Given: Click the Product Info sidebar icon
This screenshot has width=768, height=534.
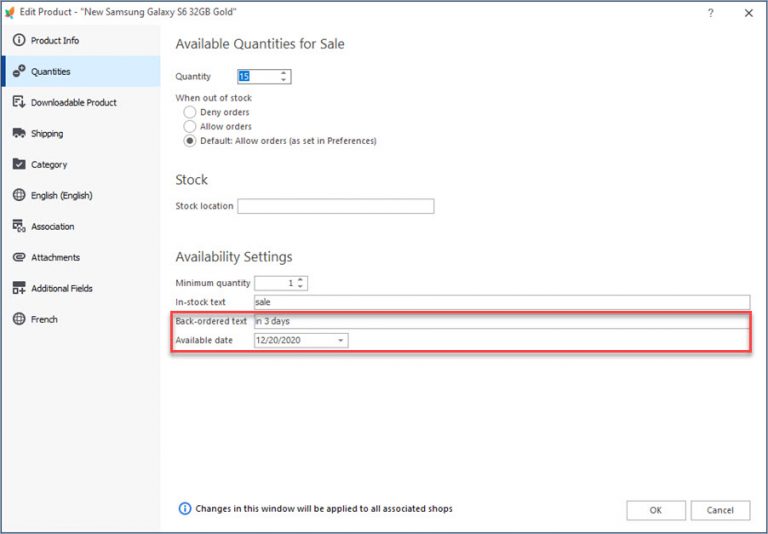Looking at the screenshot, I should coord(19,41).
